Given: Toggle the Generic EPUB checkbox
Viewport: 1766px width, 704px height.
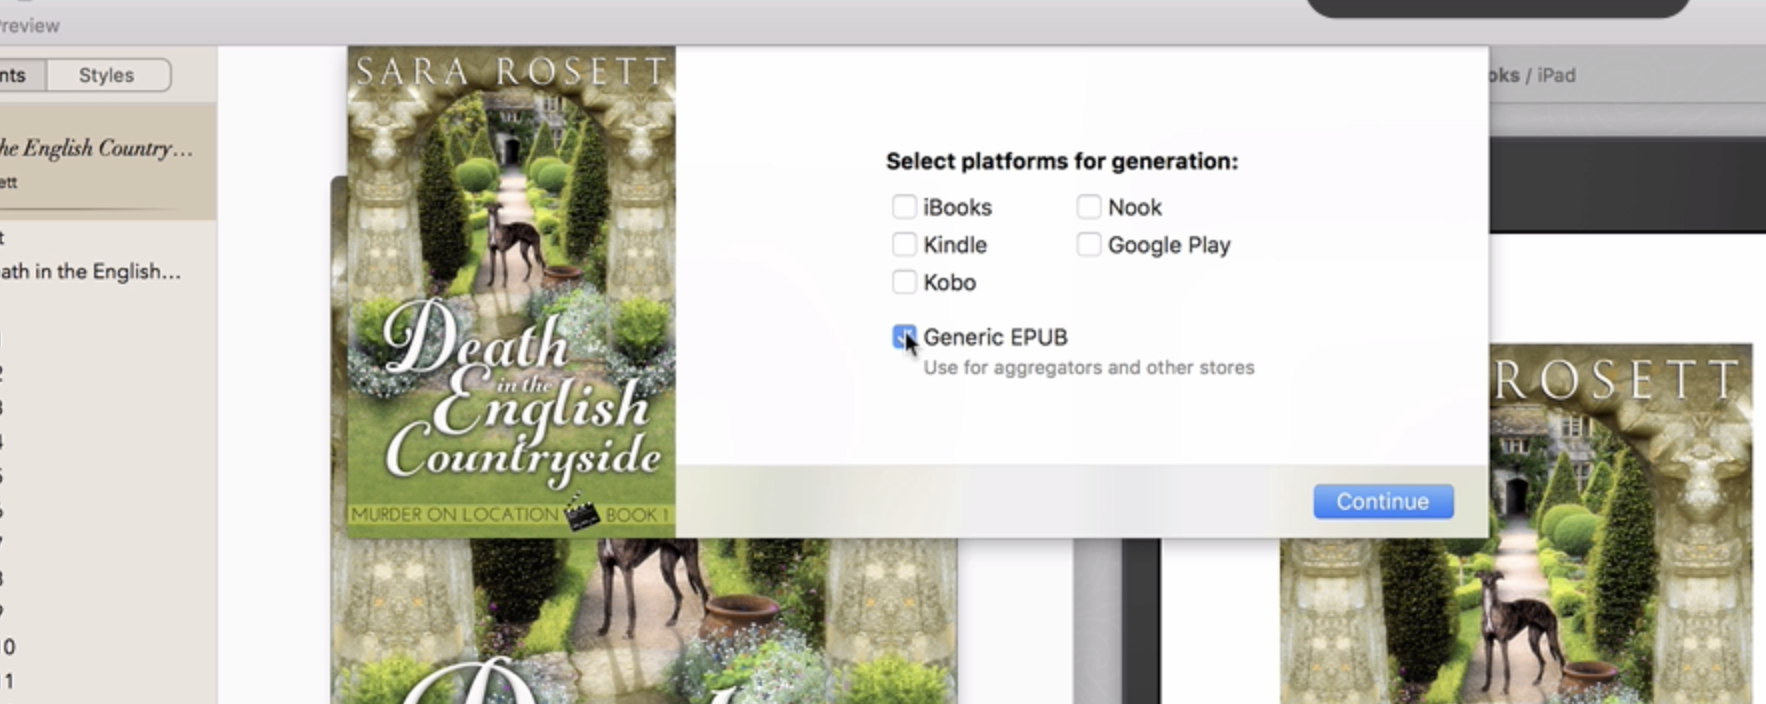Looking at the screenshot, I should pos(904,337).
